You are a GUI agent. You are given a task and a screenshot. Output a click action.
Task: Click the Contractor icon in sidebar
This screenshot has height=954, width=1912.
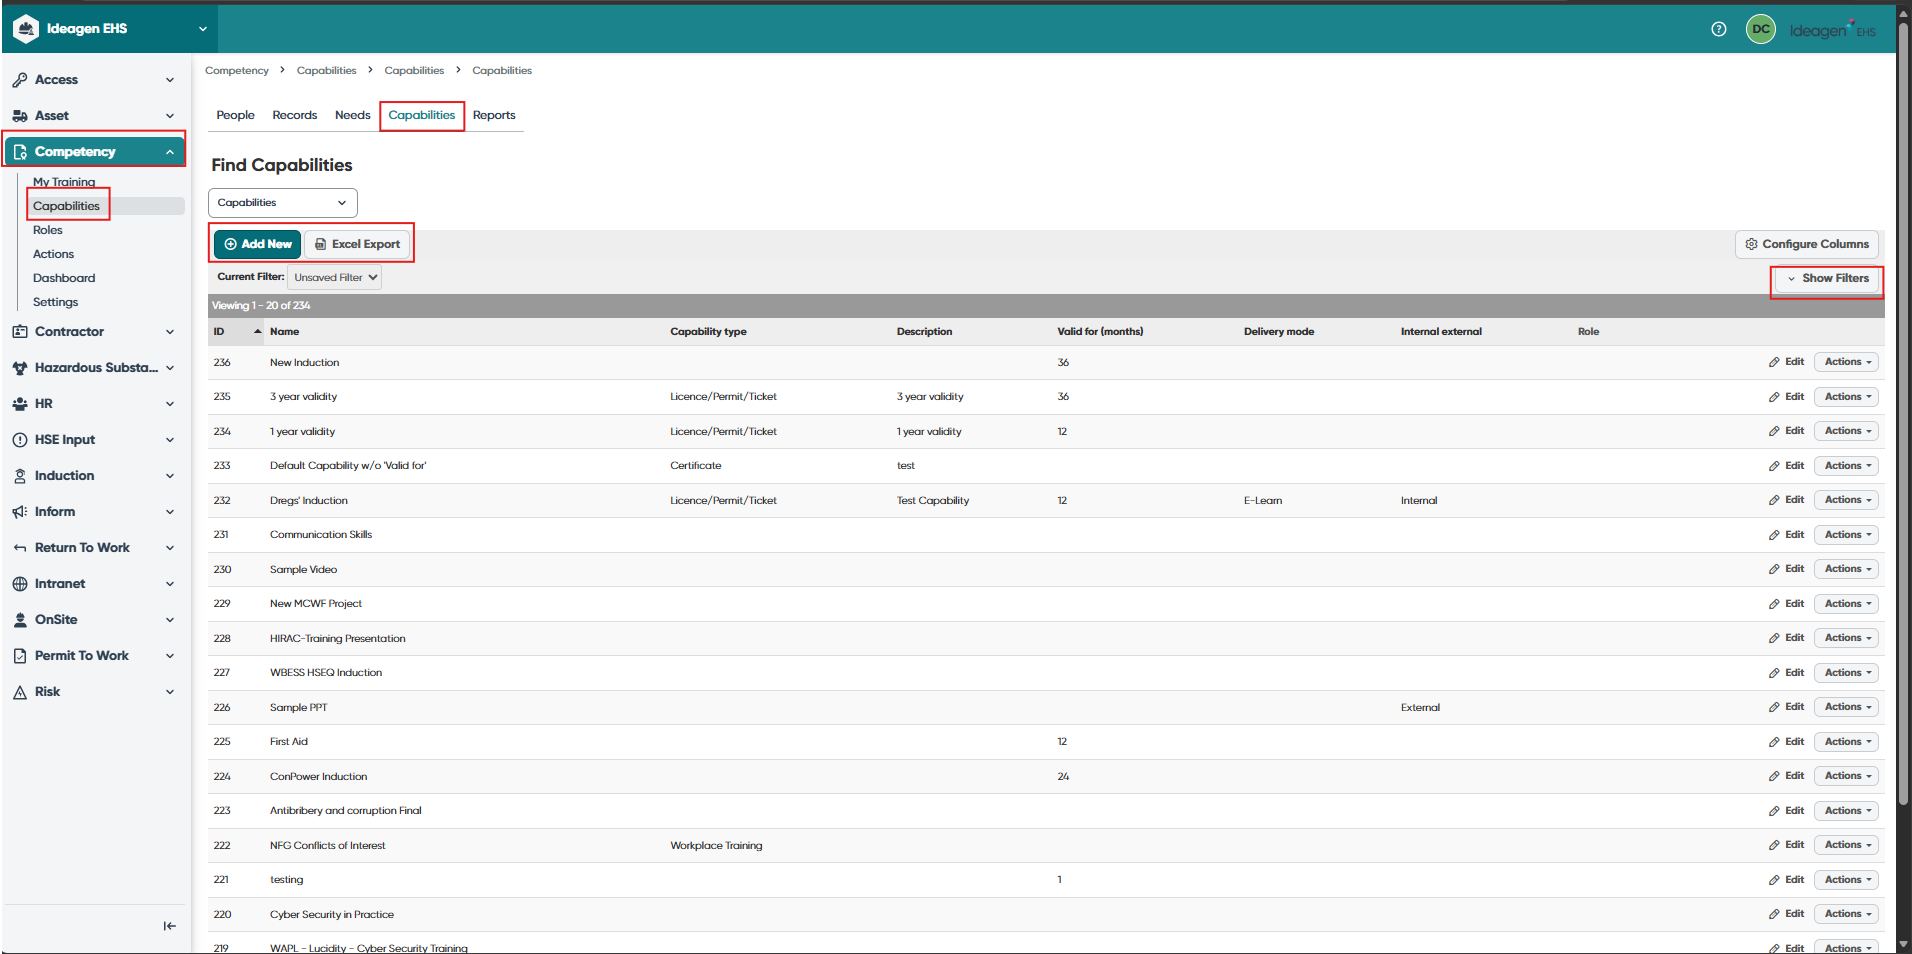tap(20, 332)
